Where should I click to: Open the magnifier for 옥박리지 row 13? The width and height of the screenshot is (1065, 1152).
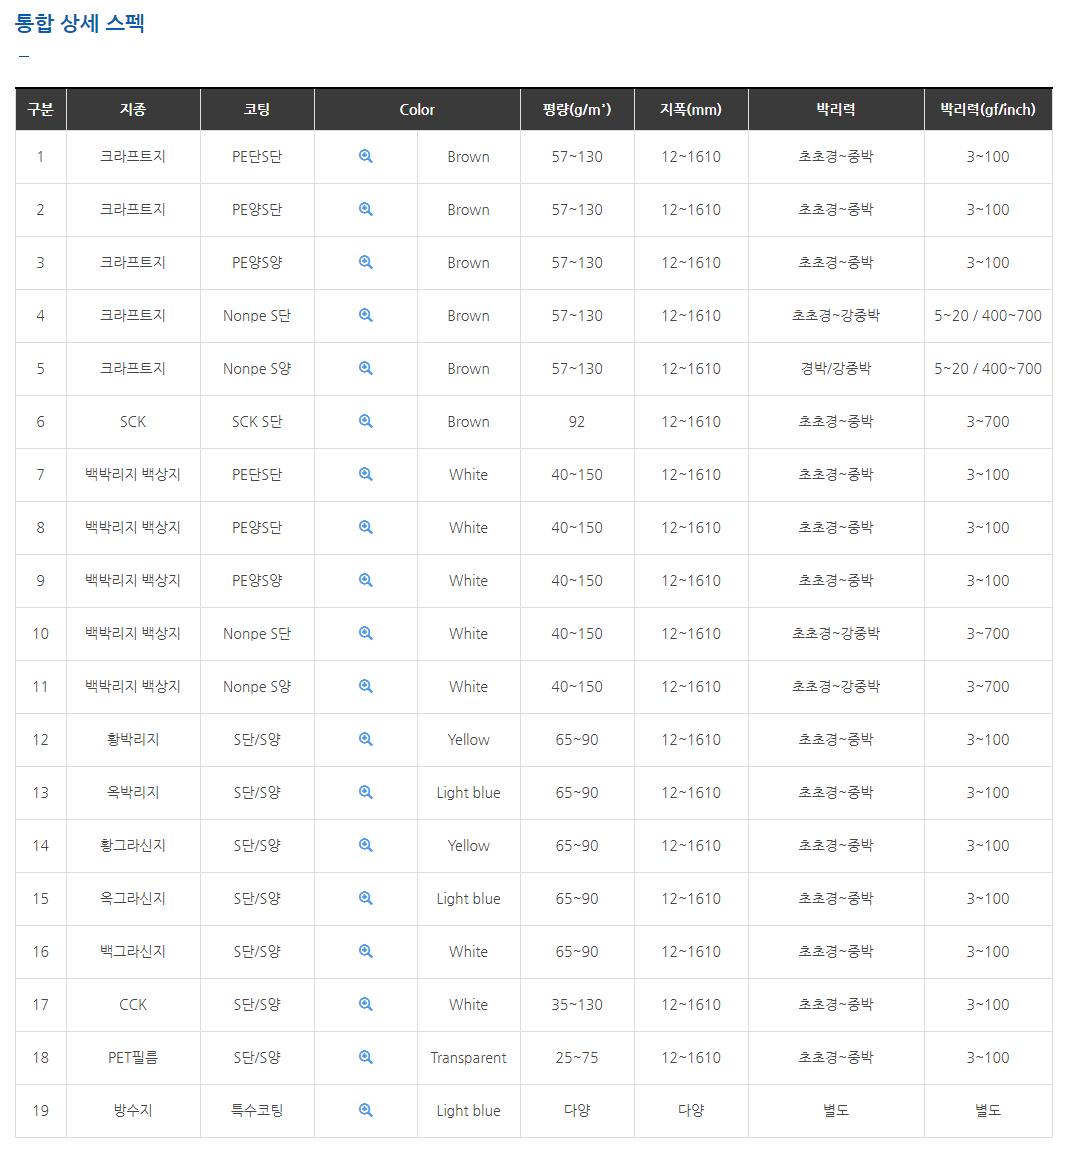365,792
